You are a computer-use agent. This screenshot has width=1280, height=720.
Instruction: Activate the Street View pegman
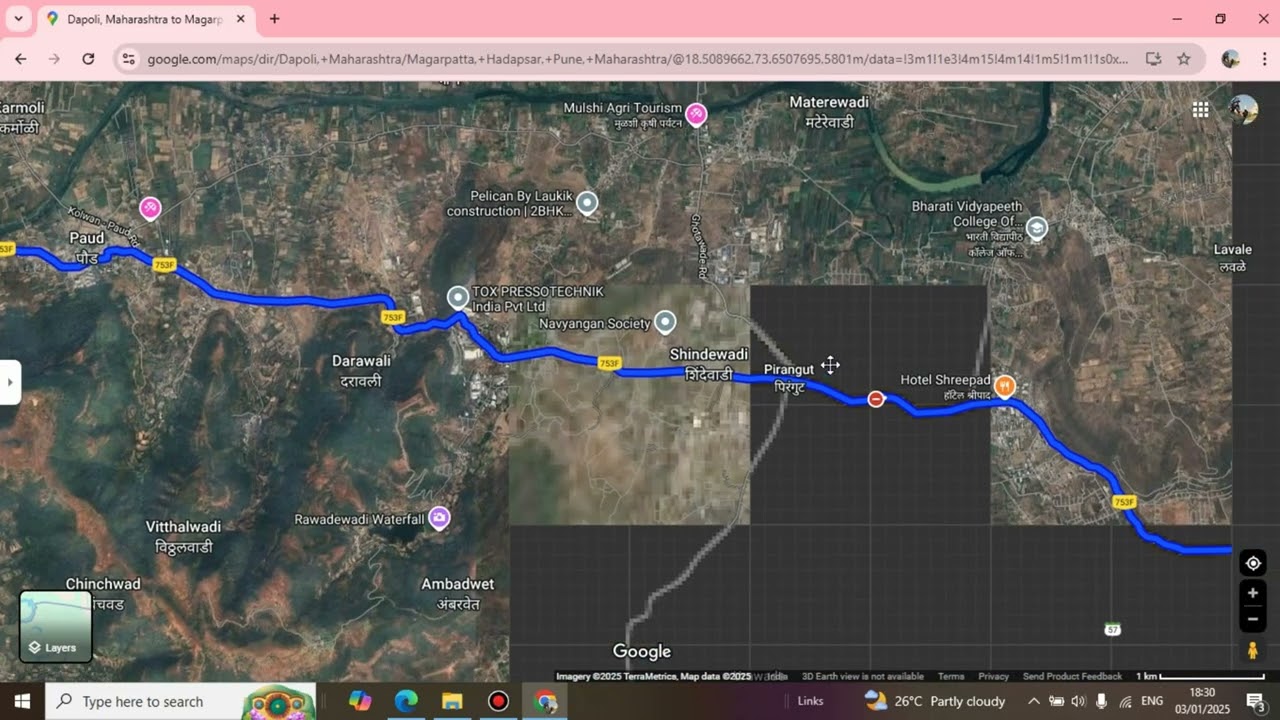coord(1253,651)
